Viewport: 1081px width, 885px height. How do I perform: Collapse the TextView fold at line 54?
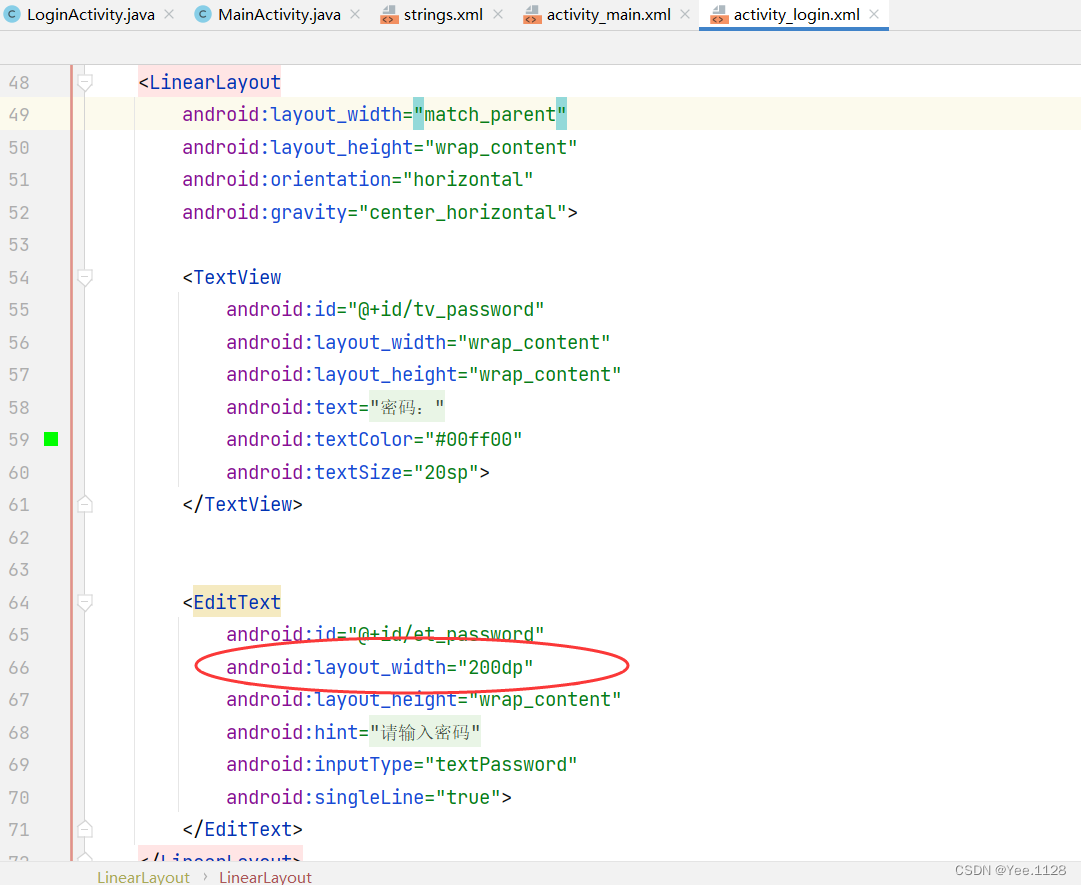click(x=85, y=278)
